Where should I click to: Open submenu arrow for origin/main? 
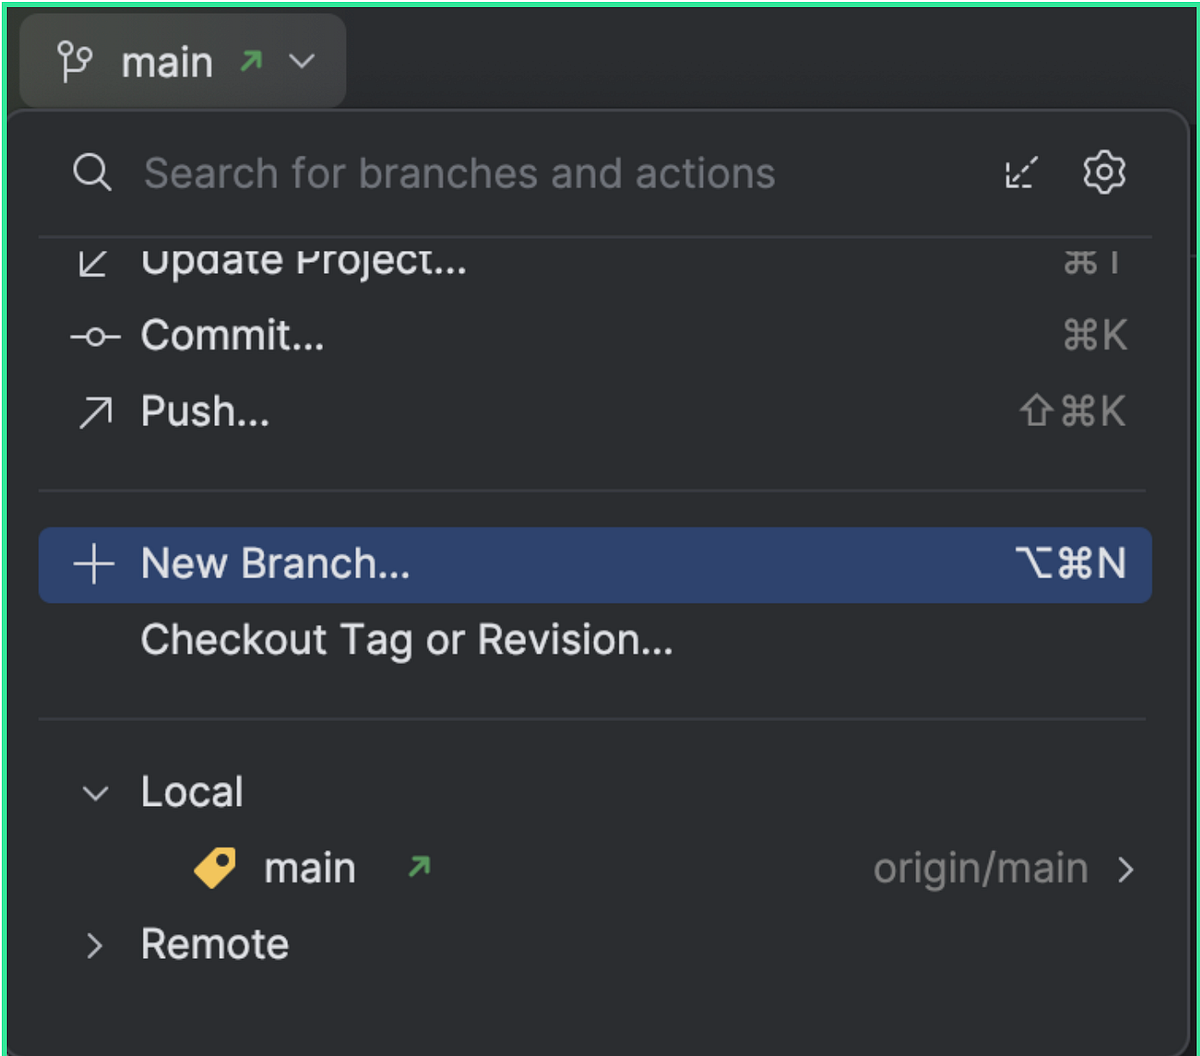[x=1126, y=870]
